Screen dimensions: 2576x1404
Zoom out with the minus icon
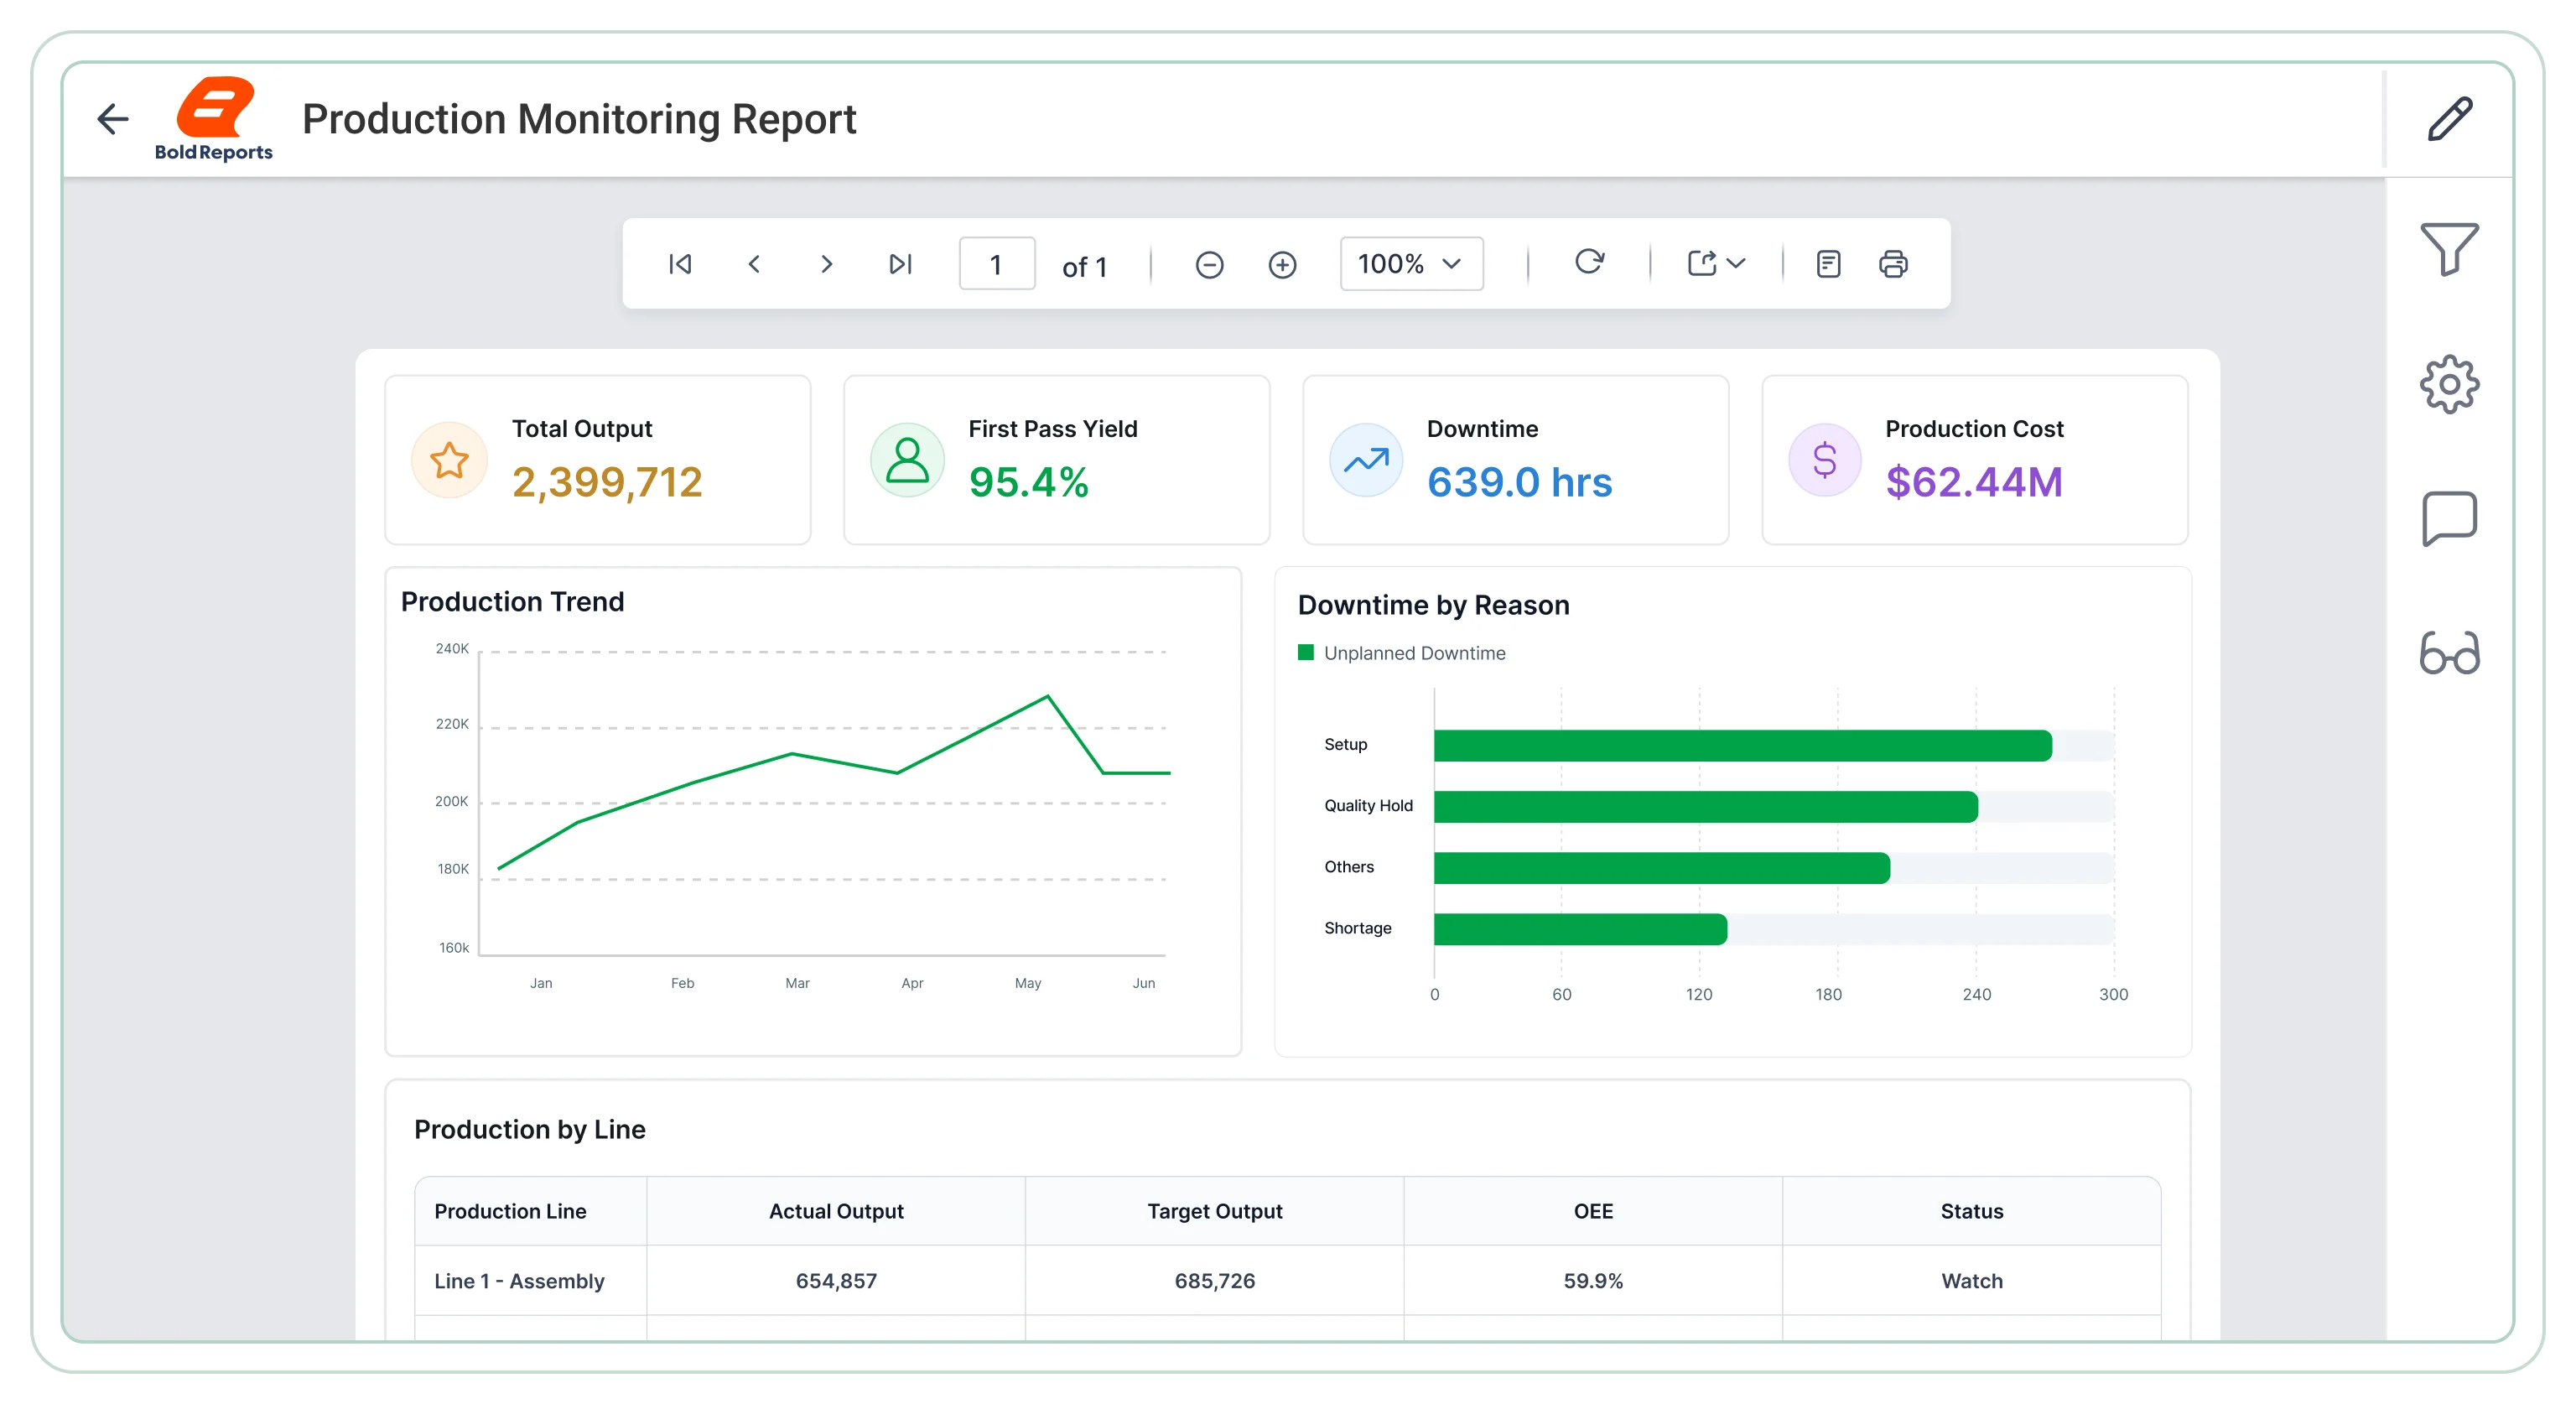1209,265
